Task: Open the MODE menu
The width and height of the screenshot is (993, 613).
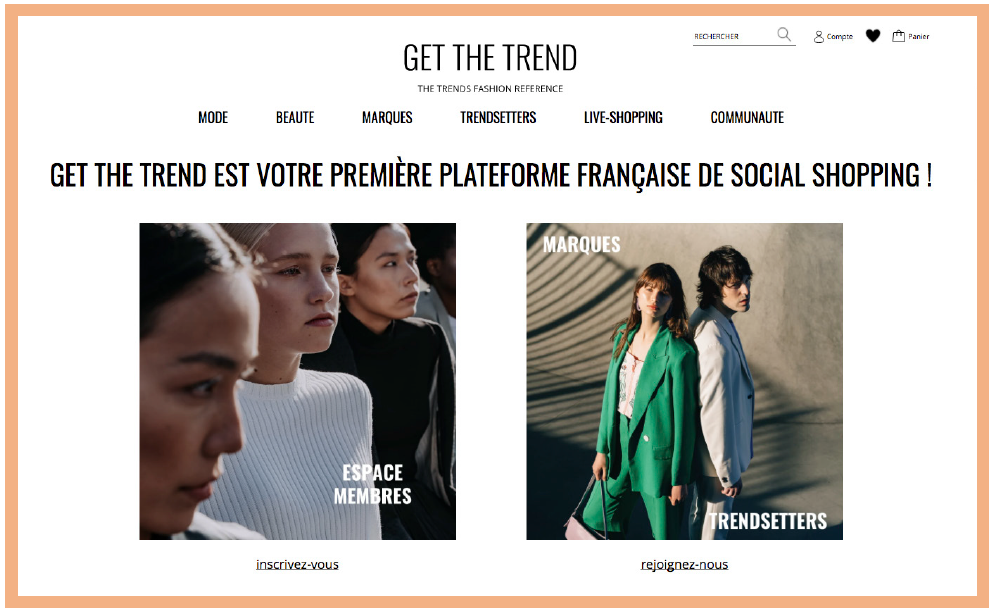Action: (213, 117)
